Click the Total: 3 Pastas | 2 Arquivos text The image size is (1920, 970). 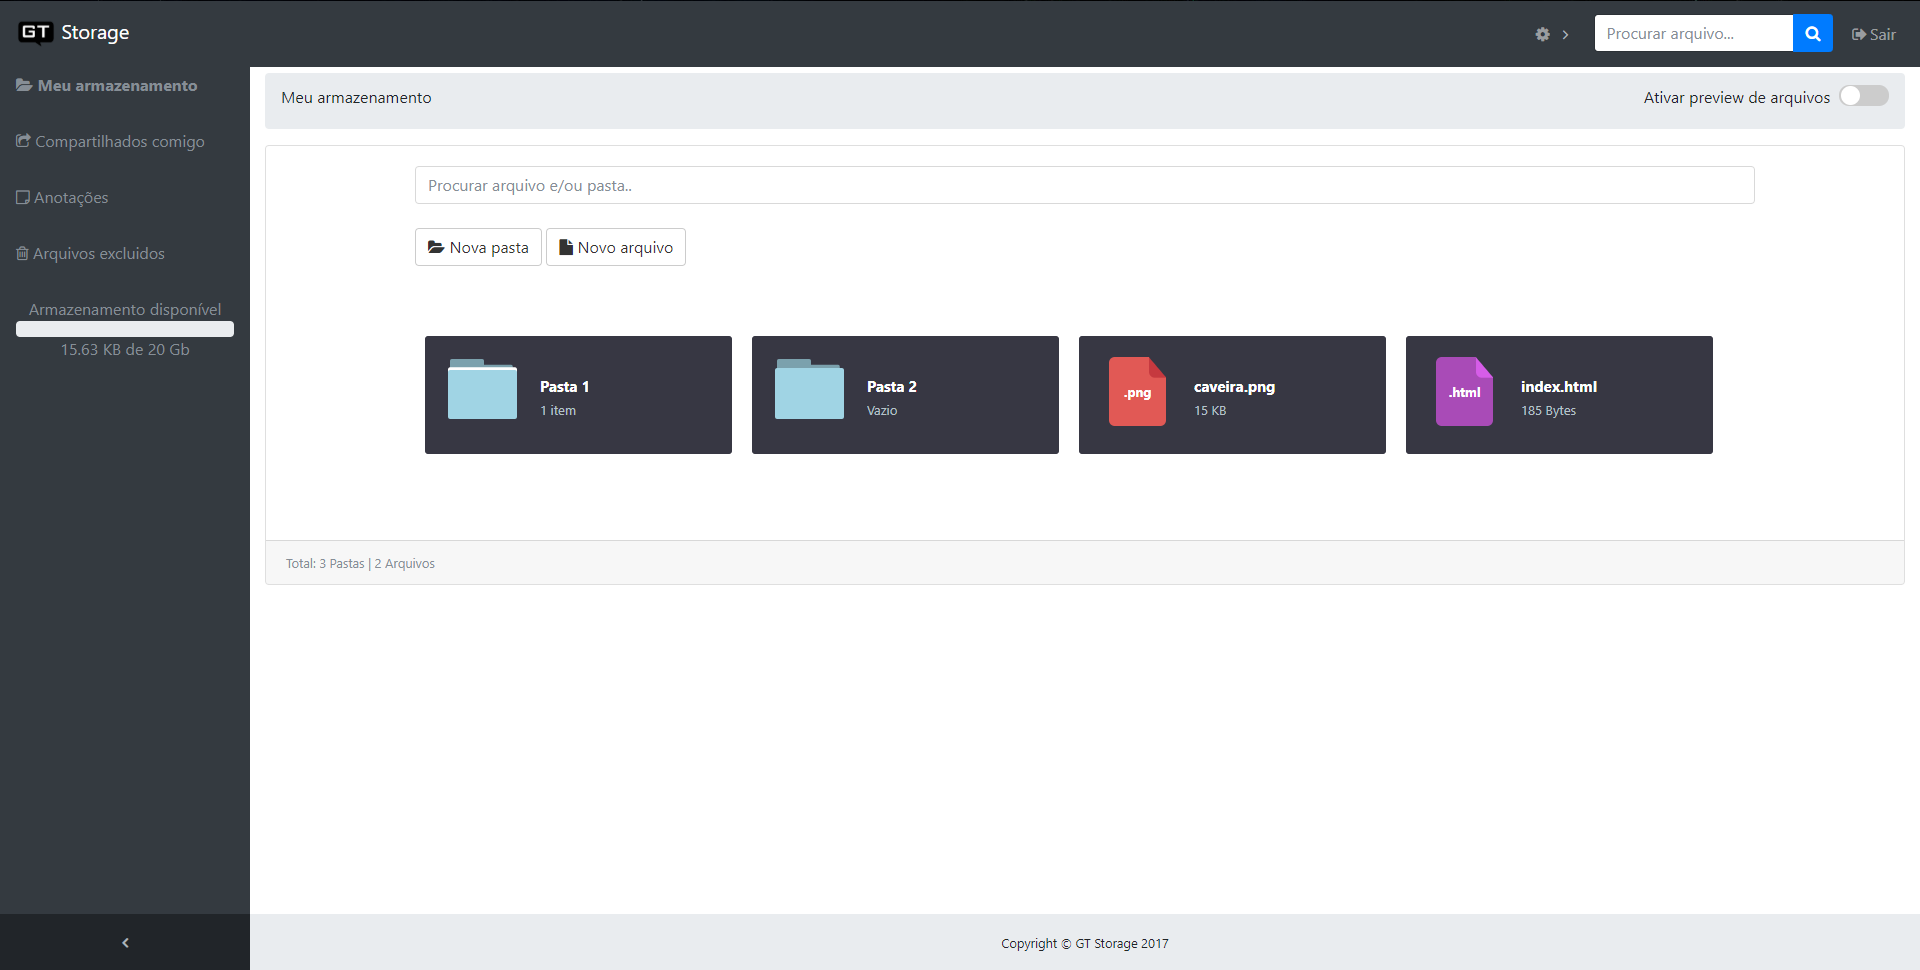[x=360, y=563]
